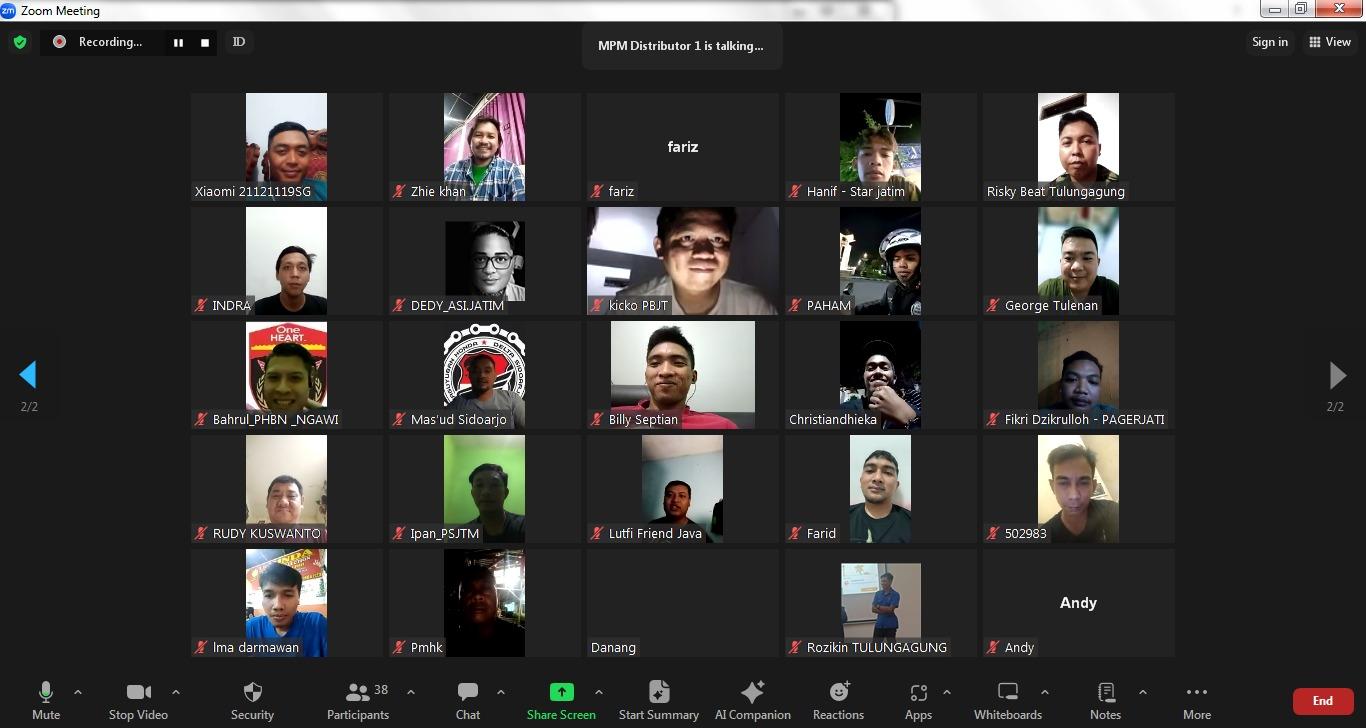Click the red End button
Viewport: 1366px width, 728px height.
click(x=1322, y=701)
